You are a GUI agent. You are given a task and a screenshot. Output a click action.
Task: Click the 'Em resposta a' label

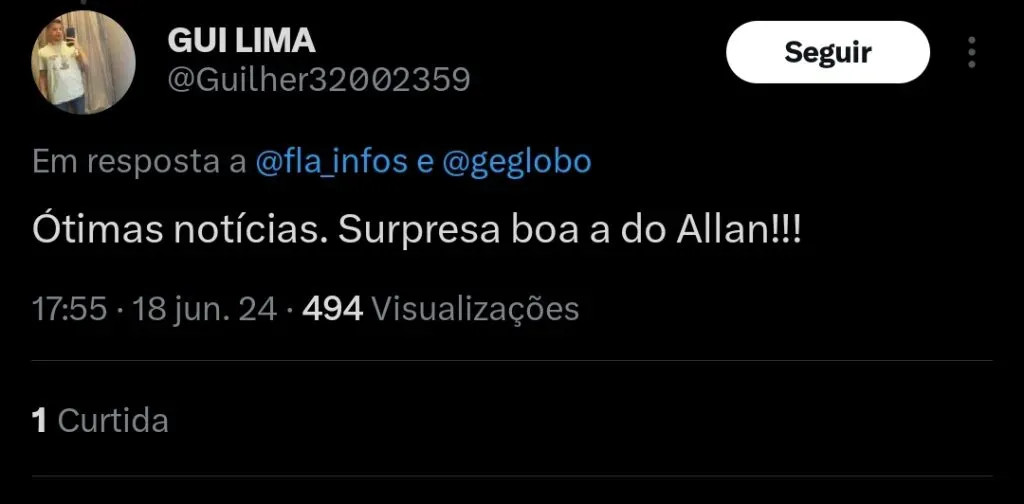pyautogui.click(x=139, y=163)
